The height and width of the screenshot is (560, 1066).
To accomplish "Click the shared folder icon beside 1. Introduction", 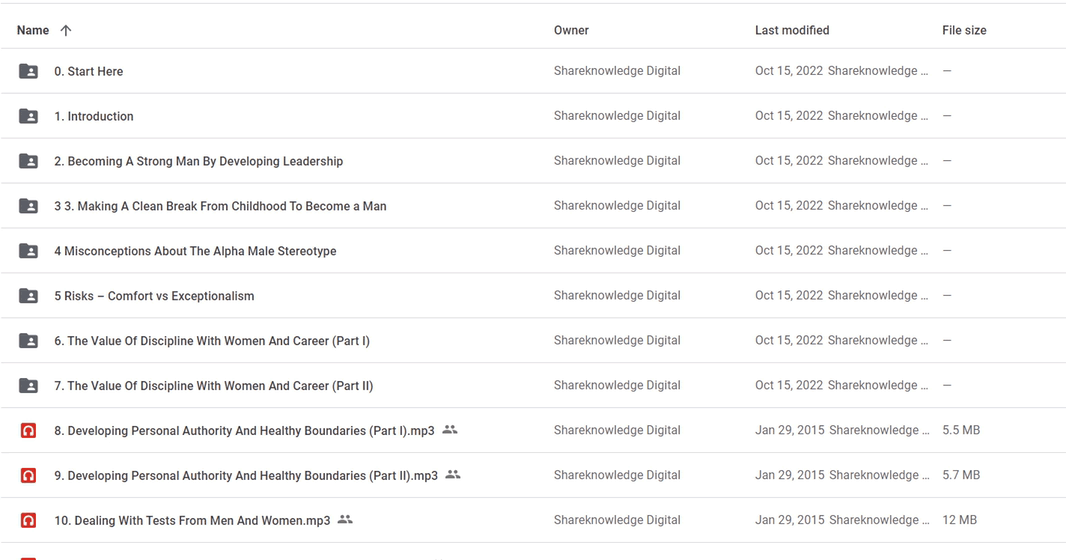I will point(28,116).
